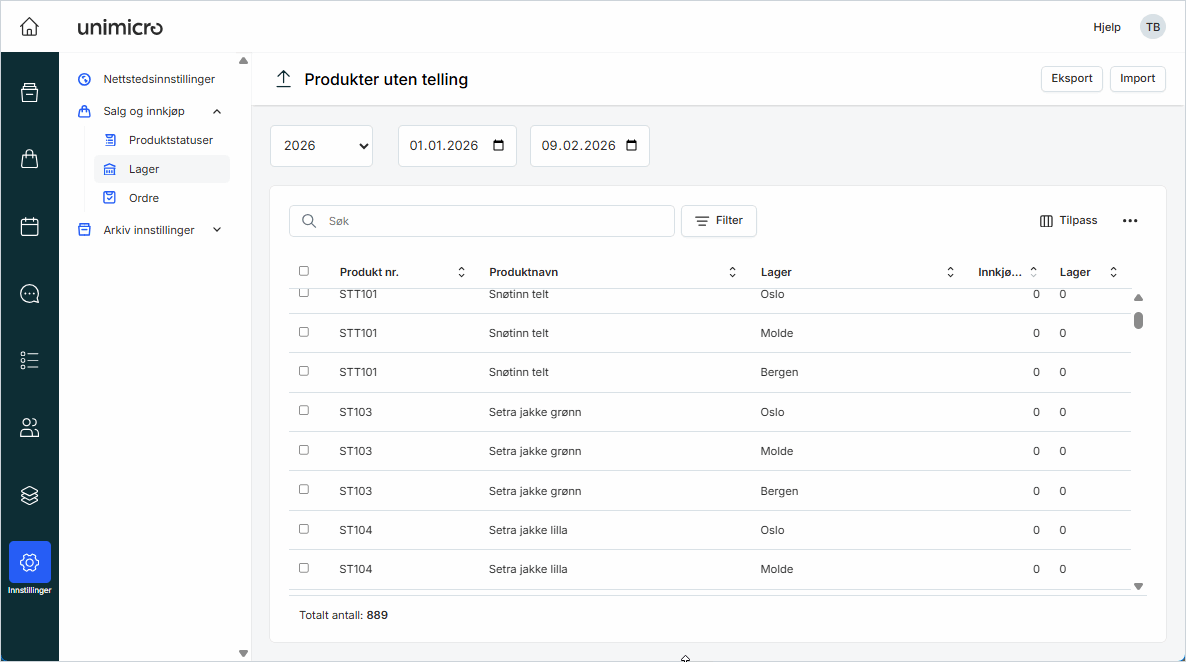Open the users sidebar icon
The image size is (1186, 662).
pyautogui.click(x=29, y=428)
